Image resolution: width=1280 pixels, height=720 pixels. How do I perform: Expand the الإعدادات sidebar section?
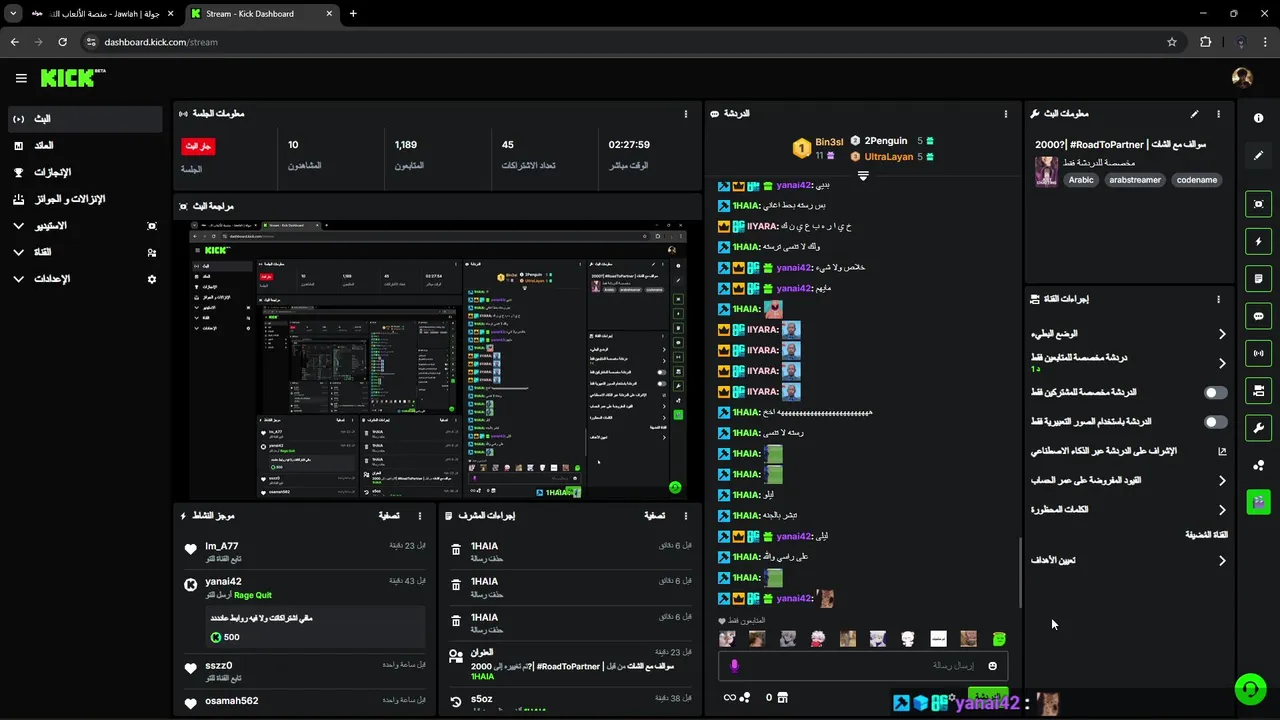click(x=85, y=279)
